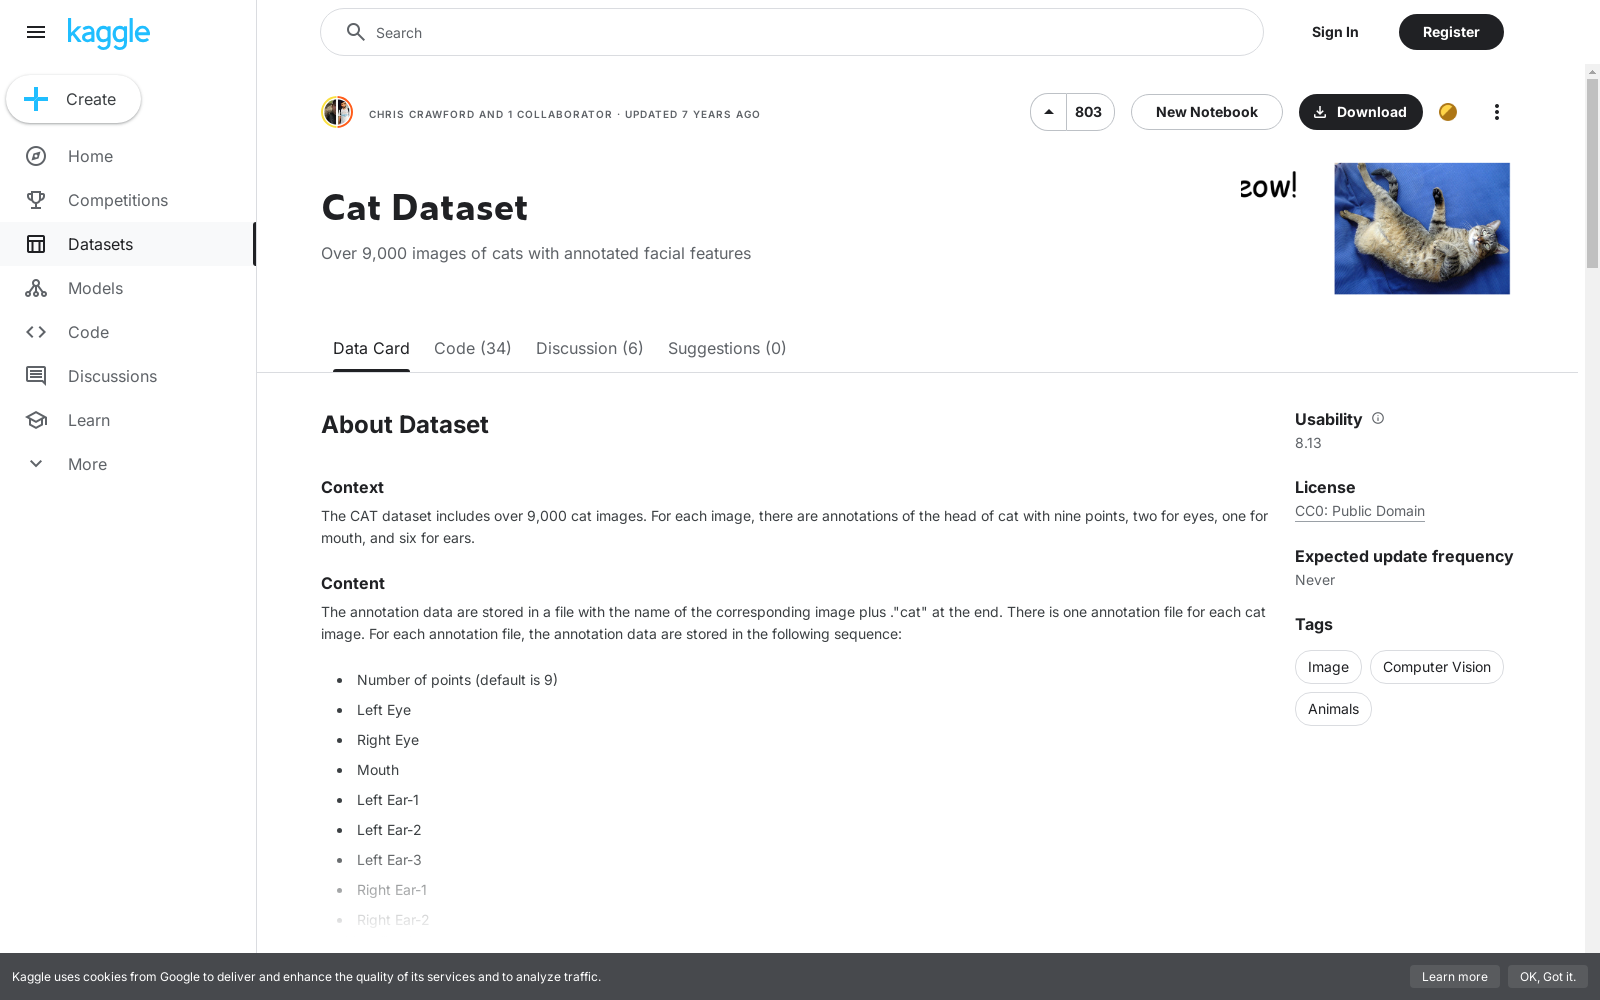Toggle the Image tag filter
This screenshot has width=1600, height=1000.
click(x=1328, y=667)
